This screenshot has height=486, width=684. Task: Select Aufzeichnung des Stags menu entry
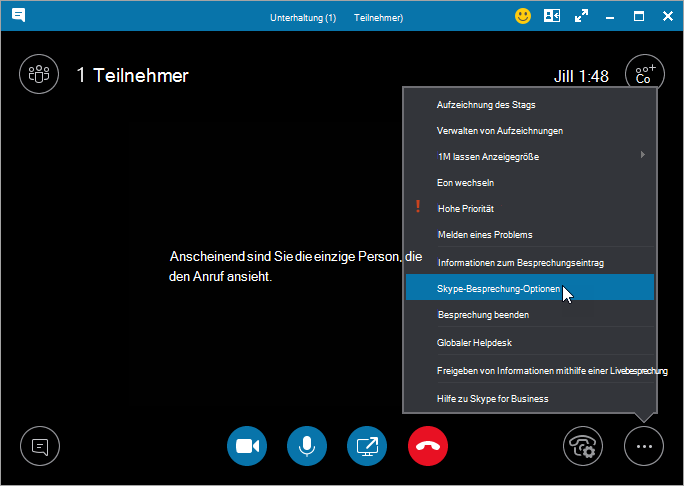pos(530,105)
